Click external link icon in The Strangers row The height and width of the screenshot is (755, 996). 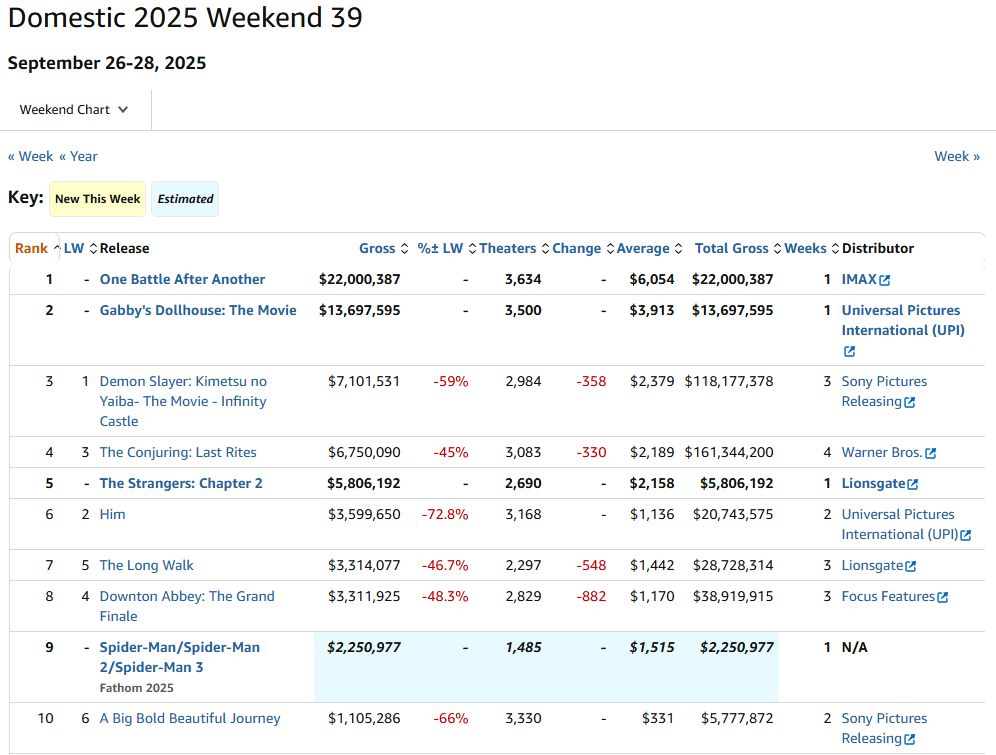(x=913, y=484)
